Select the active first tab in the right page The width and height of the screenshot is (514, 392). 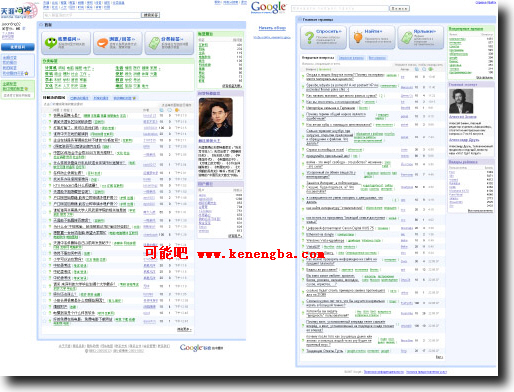click(x=318, y=58)
